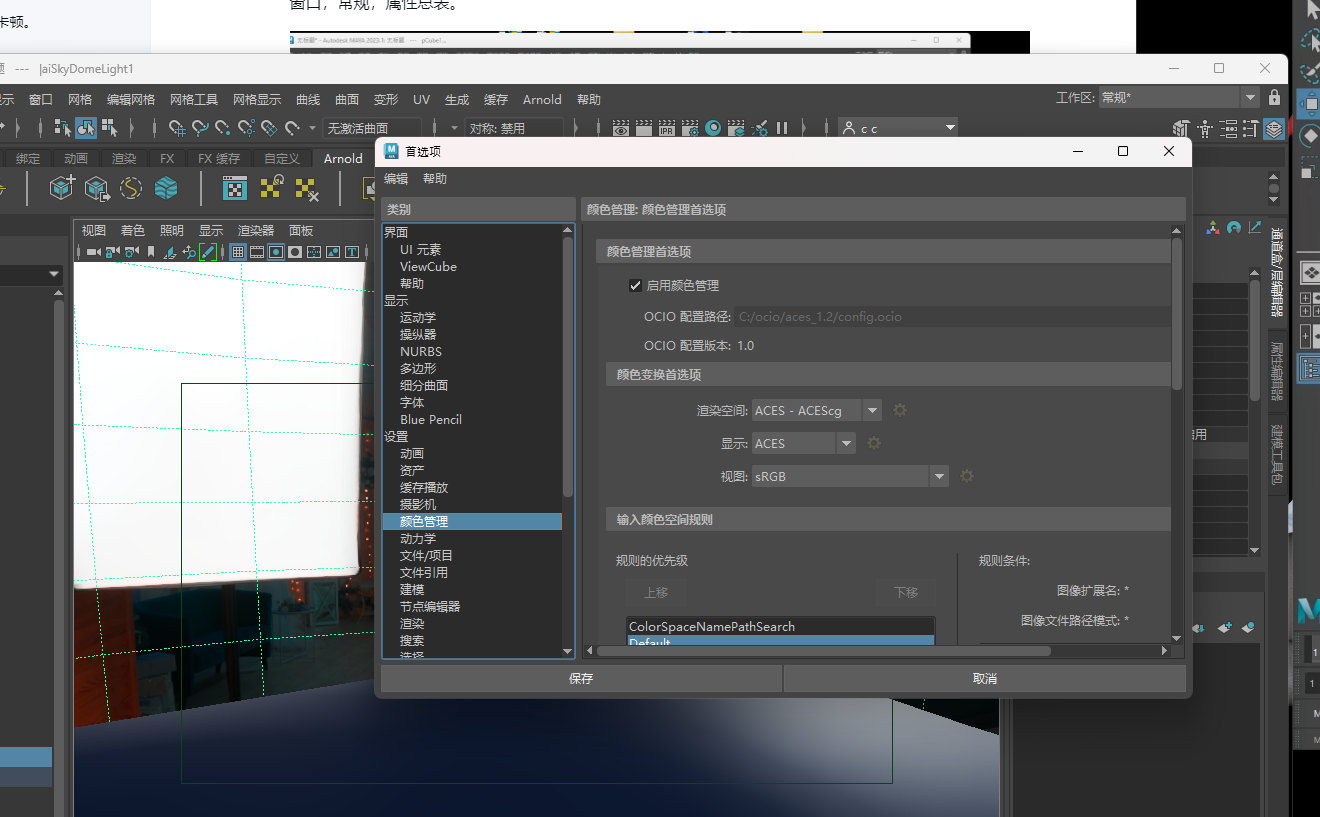This screenshot has width=1320, height=817.
Task: Open 网格工具 menu
Action: [x=193, y=99]
